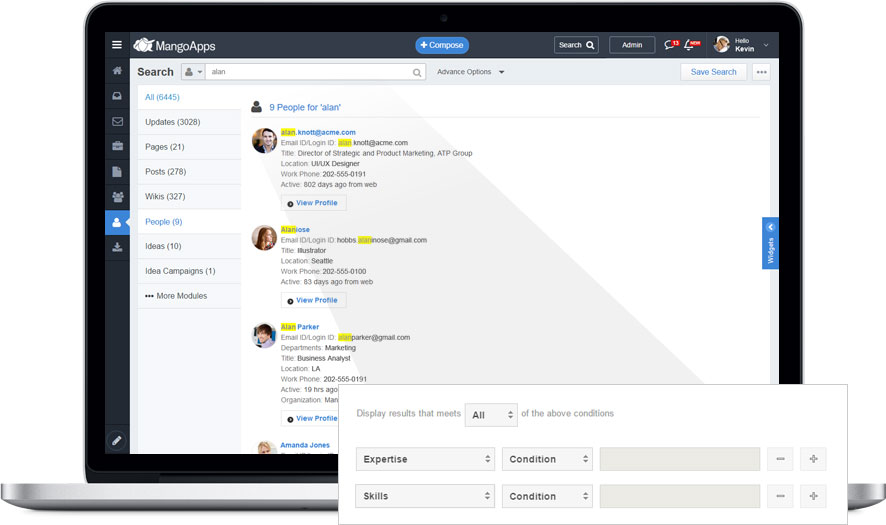View Profile for Alan Parker

click(312, 418)
